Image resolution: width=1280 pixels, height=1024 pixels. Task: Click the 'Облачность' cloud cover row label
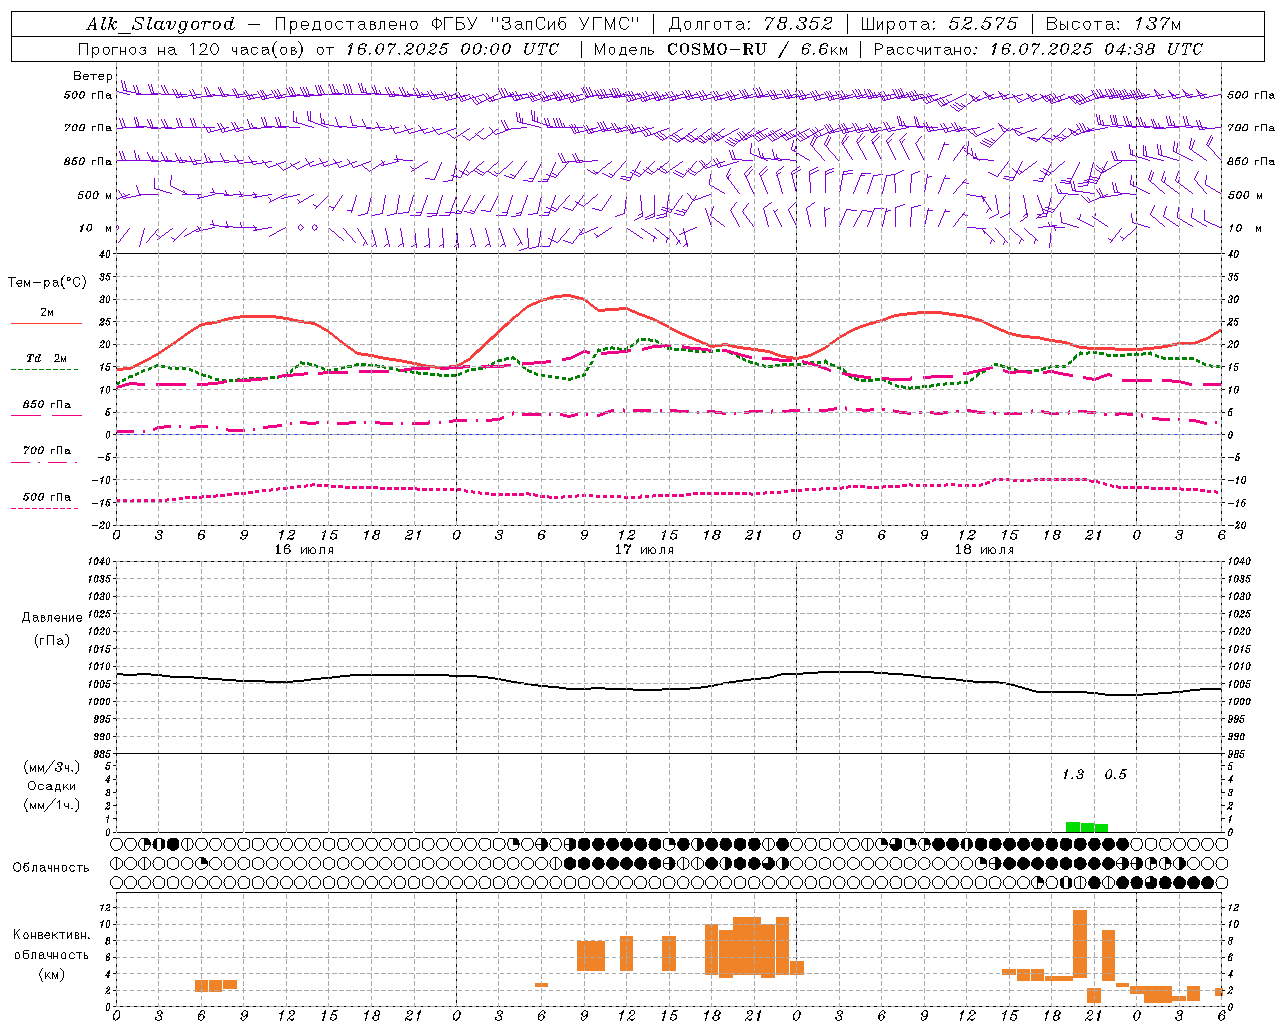pyautogui.click(x=51, y=867)
